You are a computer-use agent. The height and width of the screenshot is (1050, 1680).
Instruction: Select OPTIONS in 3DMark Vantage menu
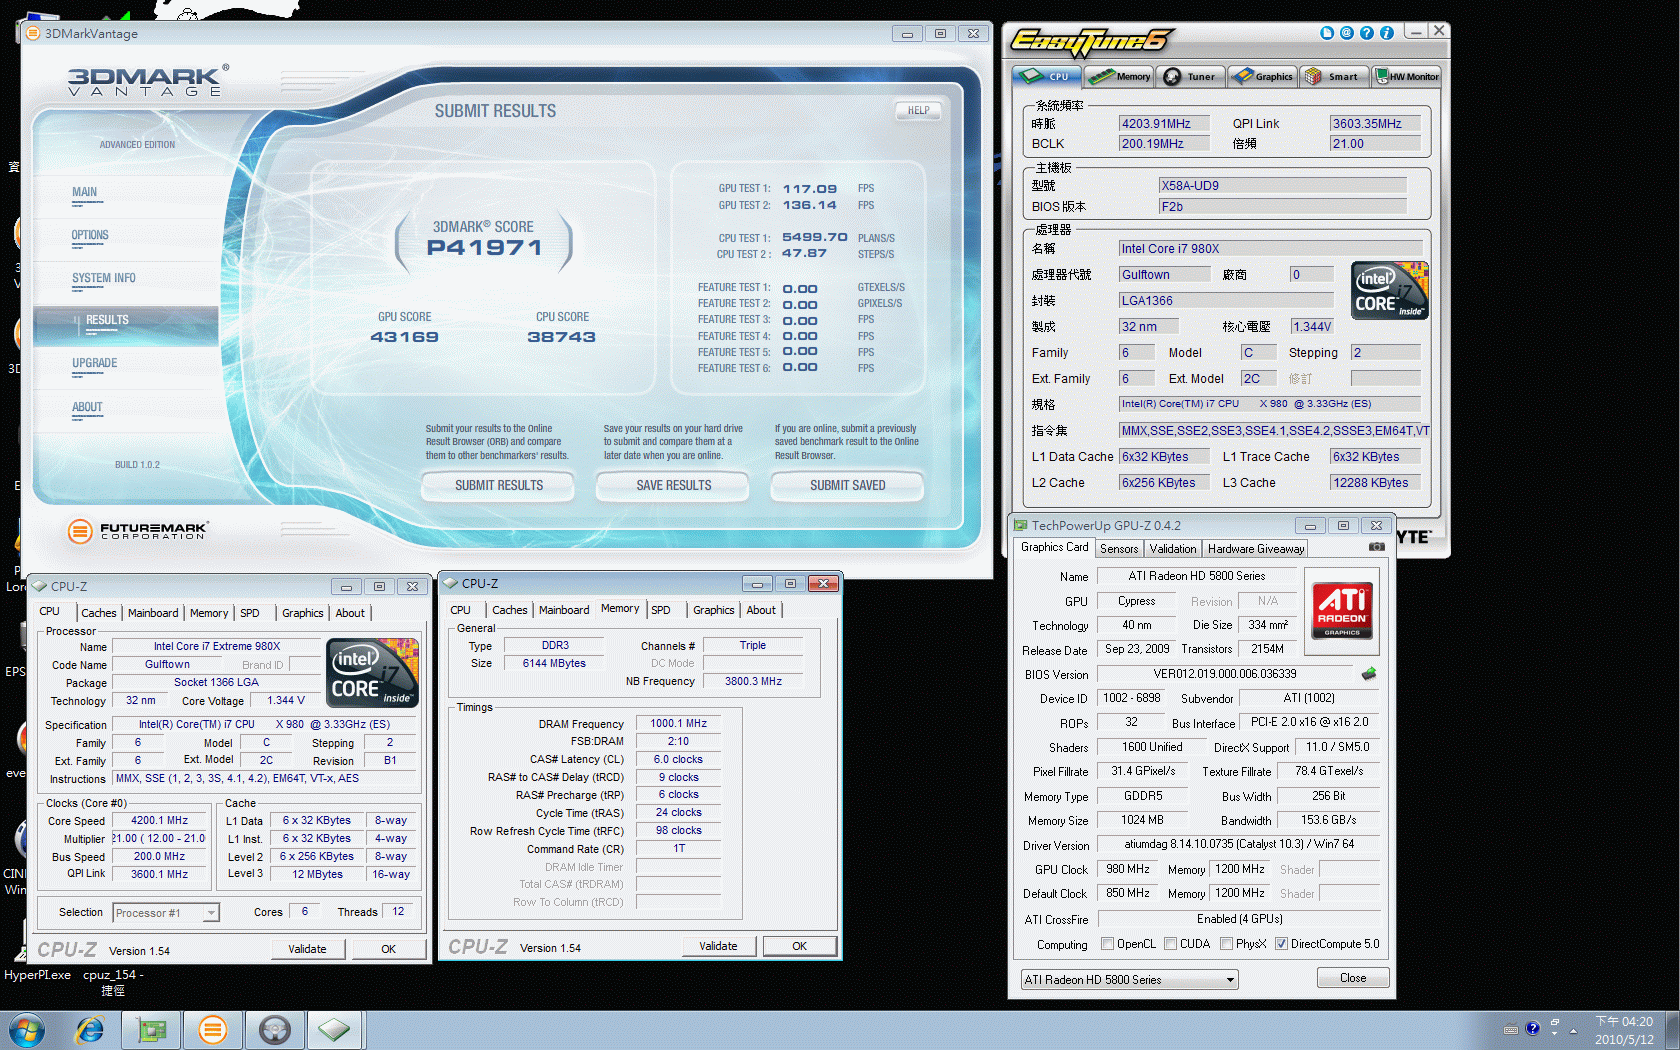(90, 235)
